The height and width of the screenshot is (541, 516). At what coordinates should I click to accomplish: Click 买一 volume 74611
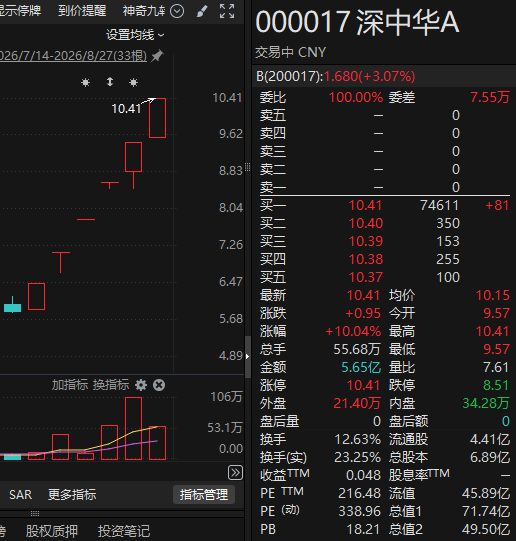pyautogui.click(x=439, y=206)
